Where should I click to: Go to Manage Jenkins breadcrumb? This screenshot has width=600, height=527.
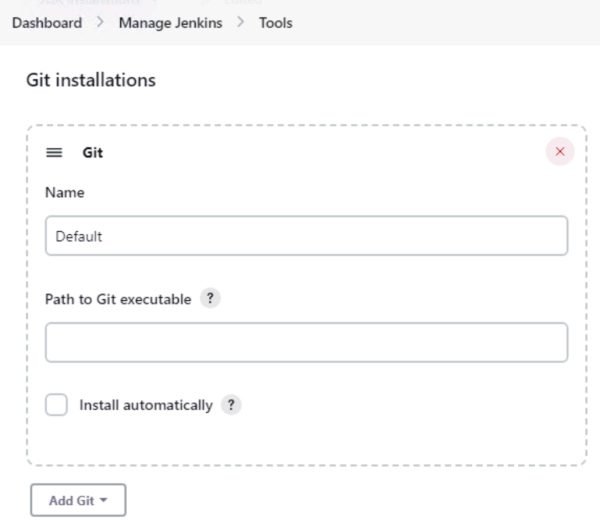pos(170,23)
